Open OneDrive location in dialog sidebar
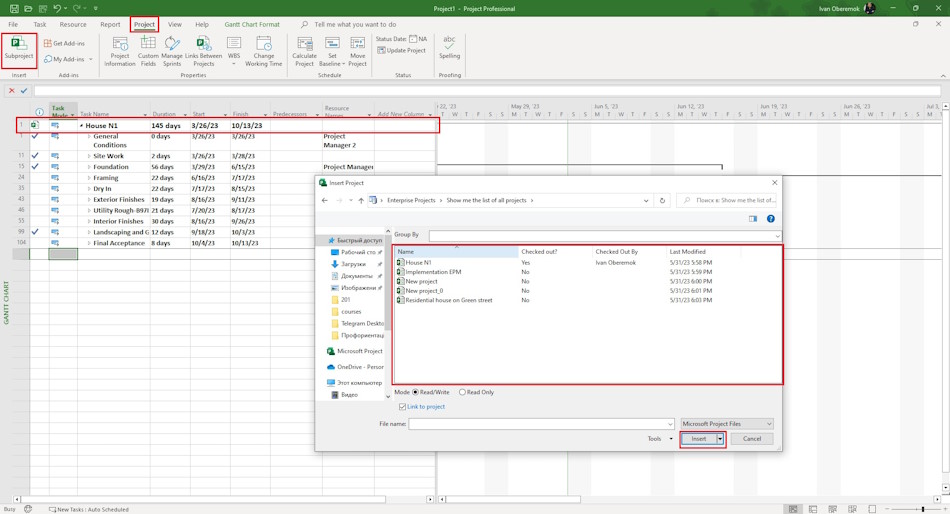This screenshot has width=950, height=514. (x=354, y=367)
